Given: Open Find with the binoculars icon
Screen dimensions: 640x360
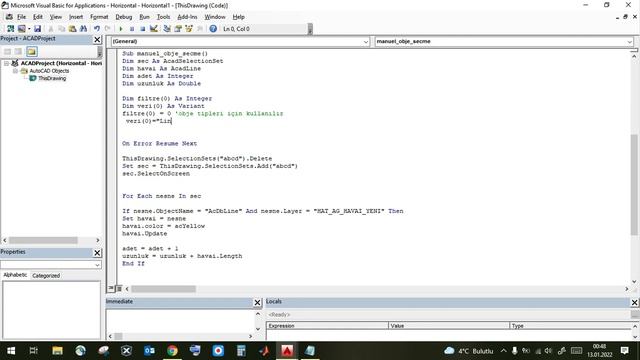Looking at the screenshot, I should tap(83, 29).
